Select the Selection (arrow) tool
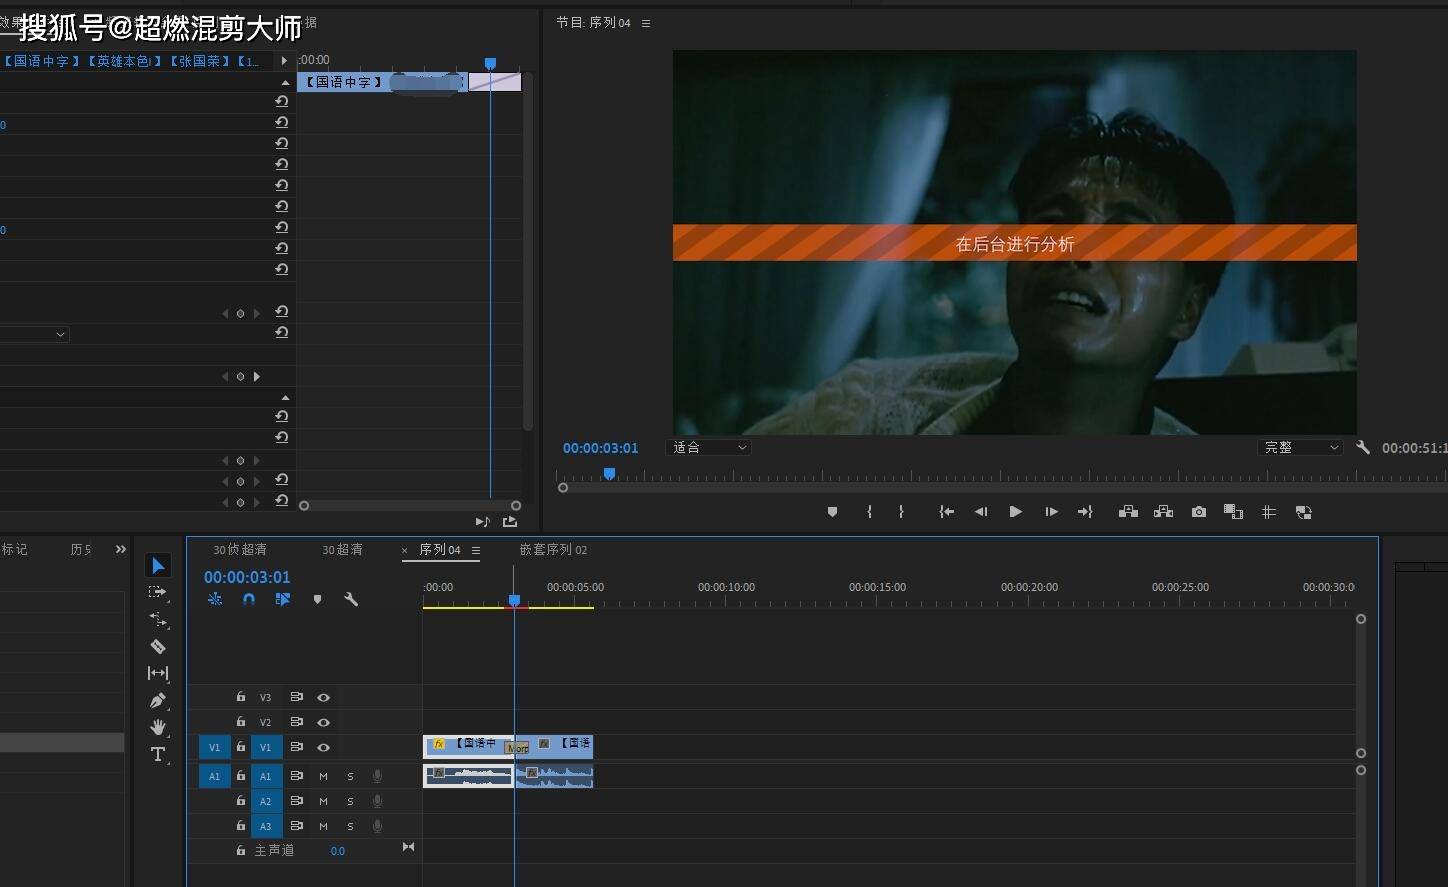The image size is (1448, 887). tap(158, 566)
